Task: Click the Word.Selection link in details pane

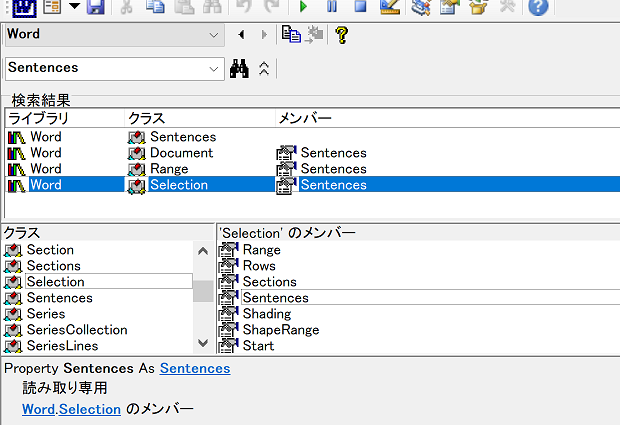Action: pos(71,409)
